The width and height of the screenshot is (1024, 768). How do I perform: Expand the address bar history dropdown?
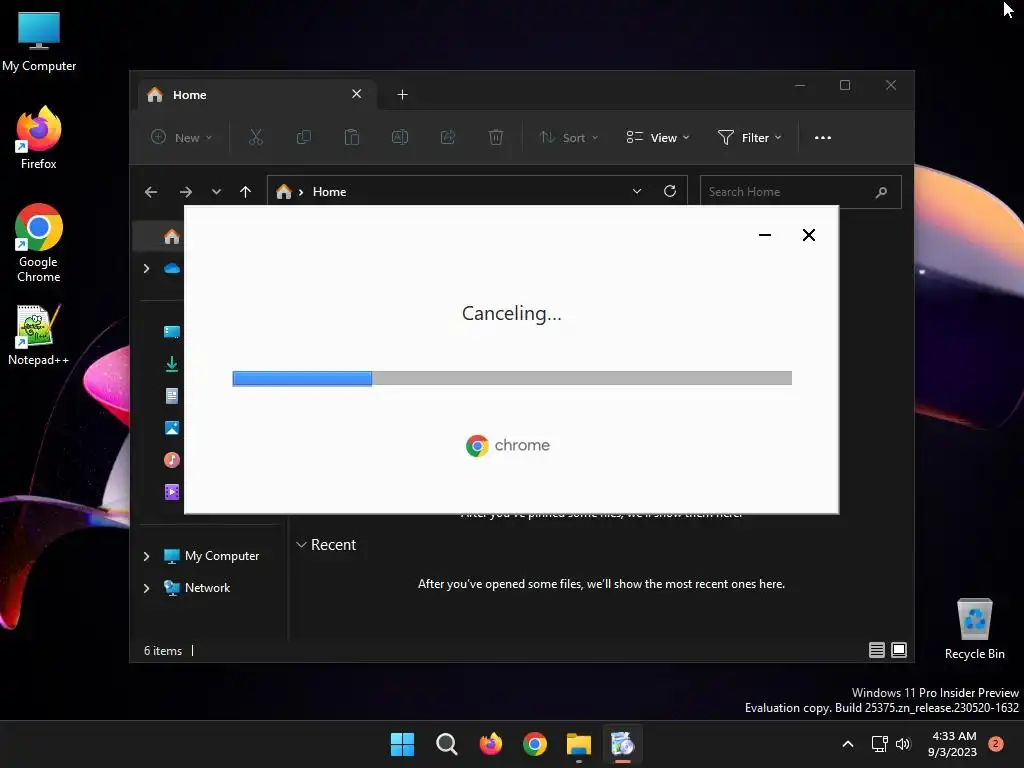(637, 191)
